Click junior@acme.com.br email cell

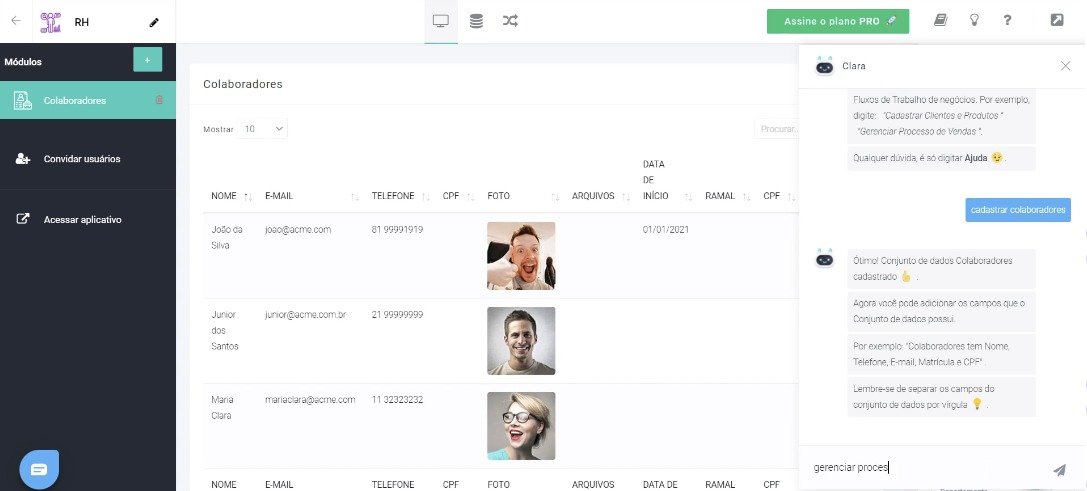click(305, 315)
